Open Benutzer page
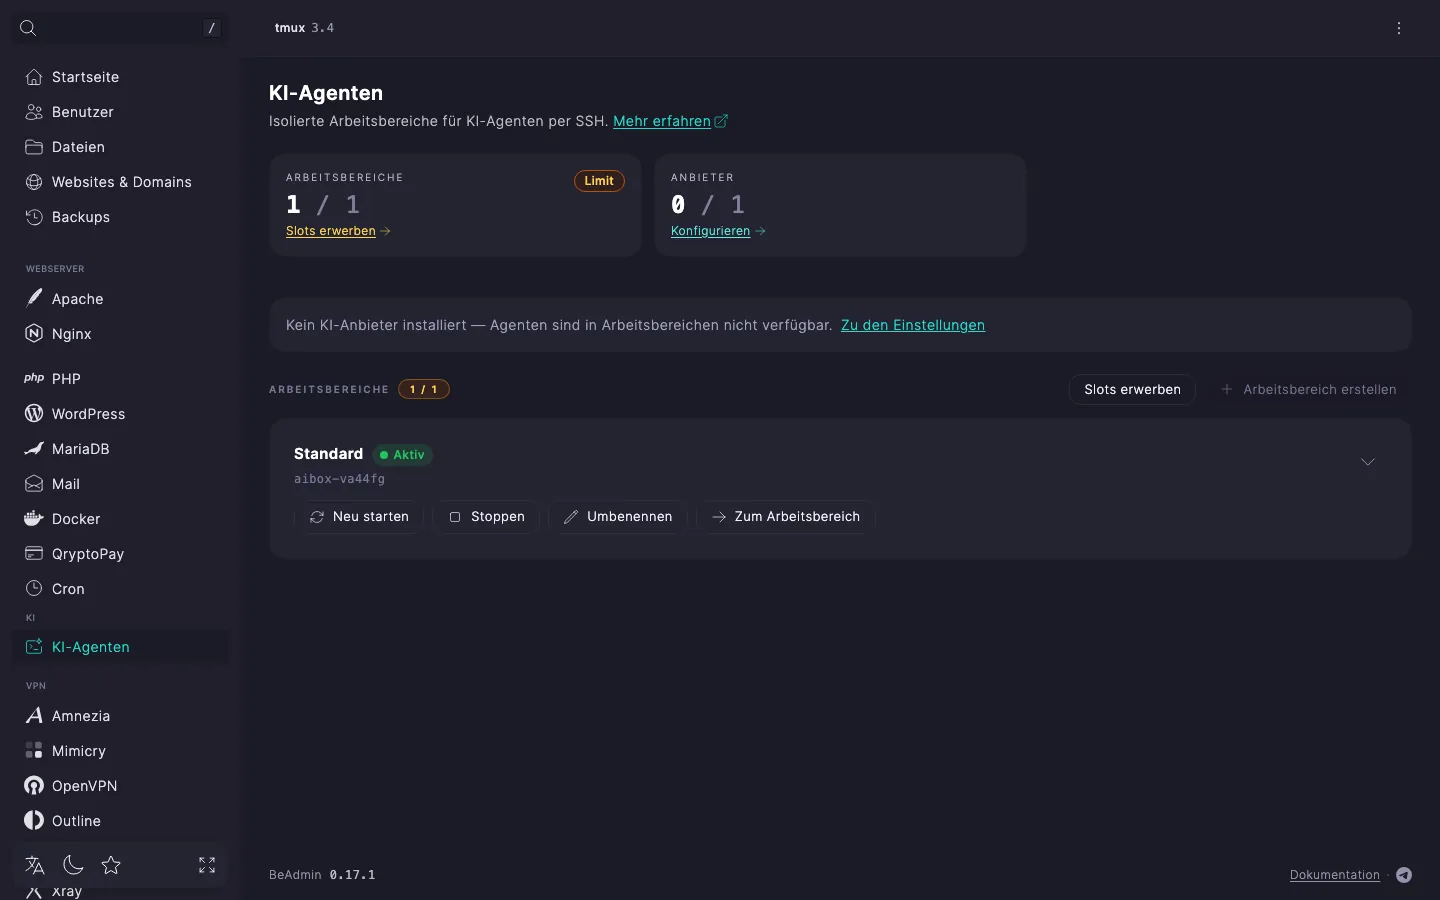 121,112
